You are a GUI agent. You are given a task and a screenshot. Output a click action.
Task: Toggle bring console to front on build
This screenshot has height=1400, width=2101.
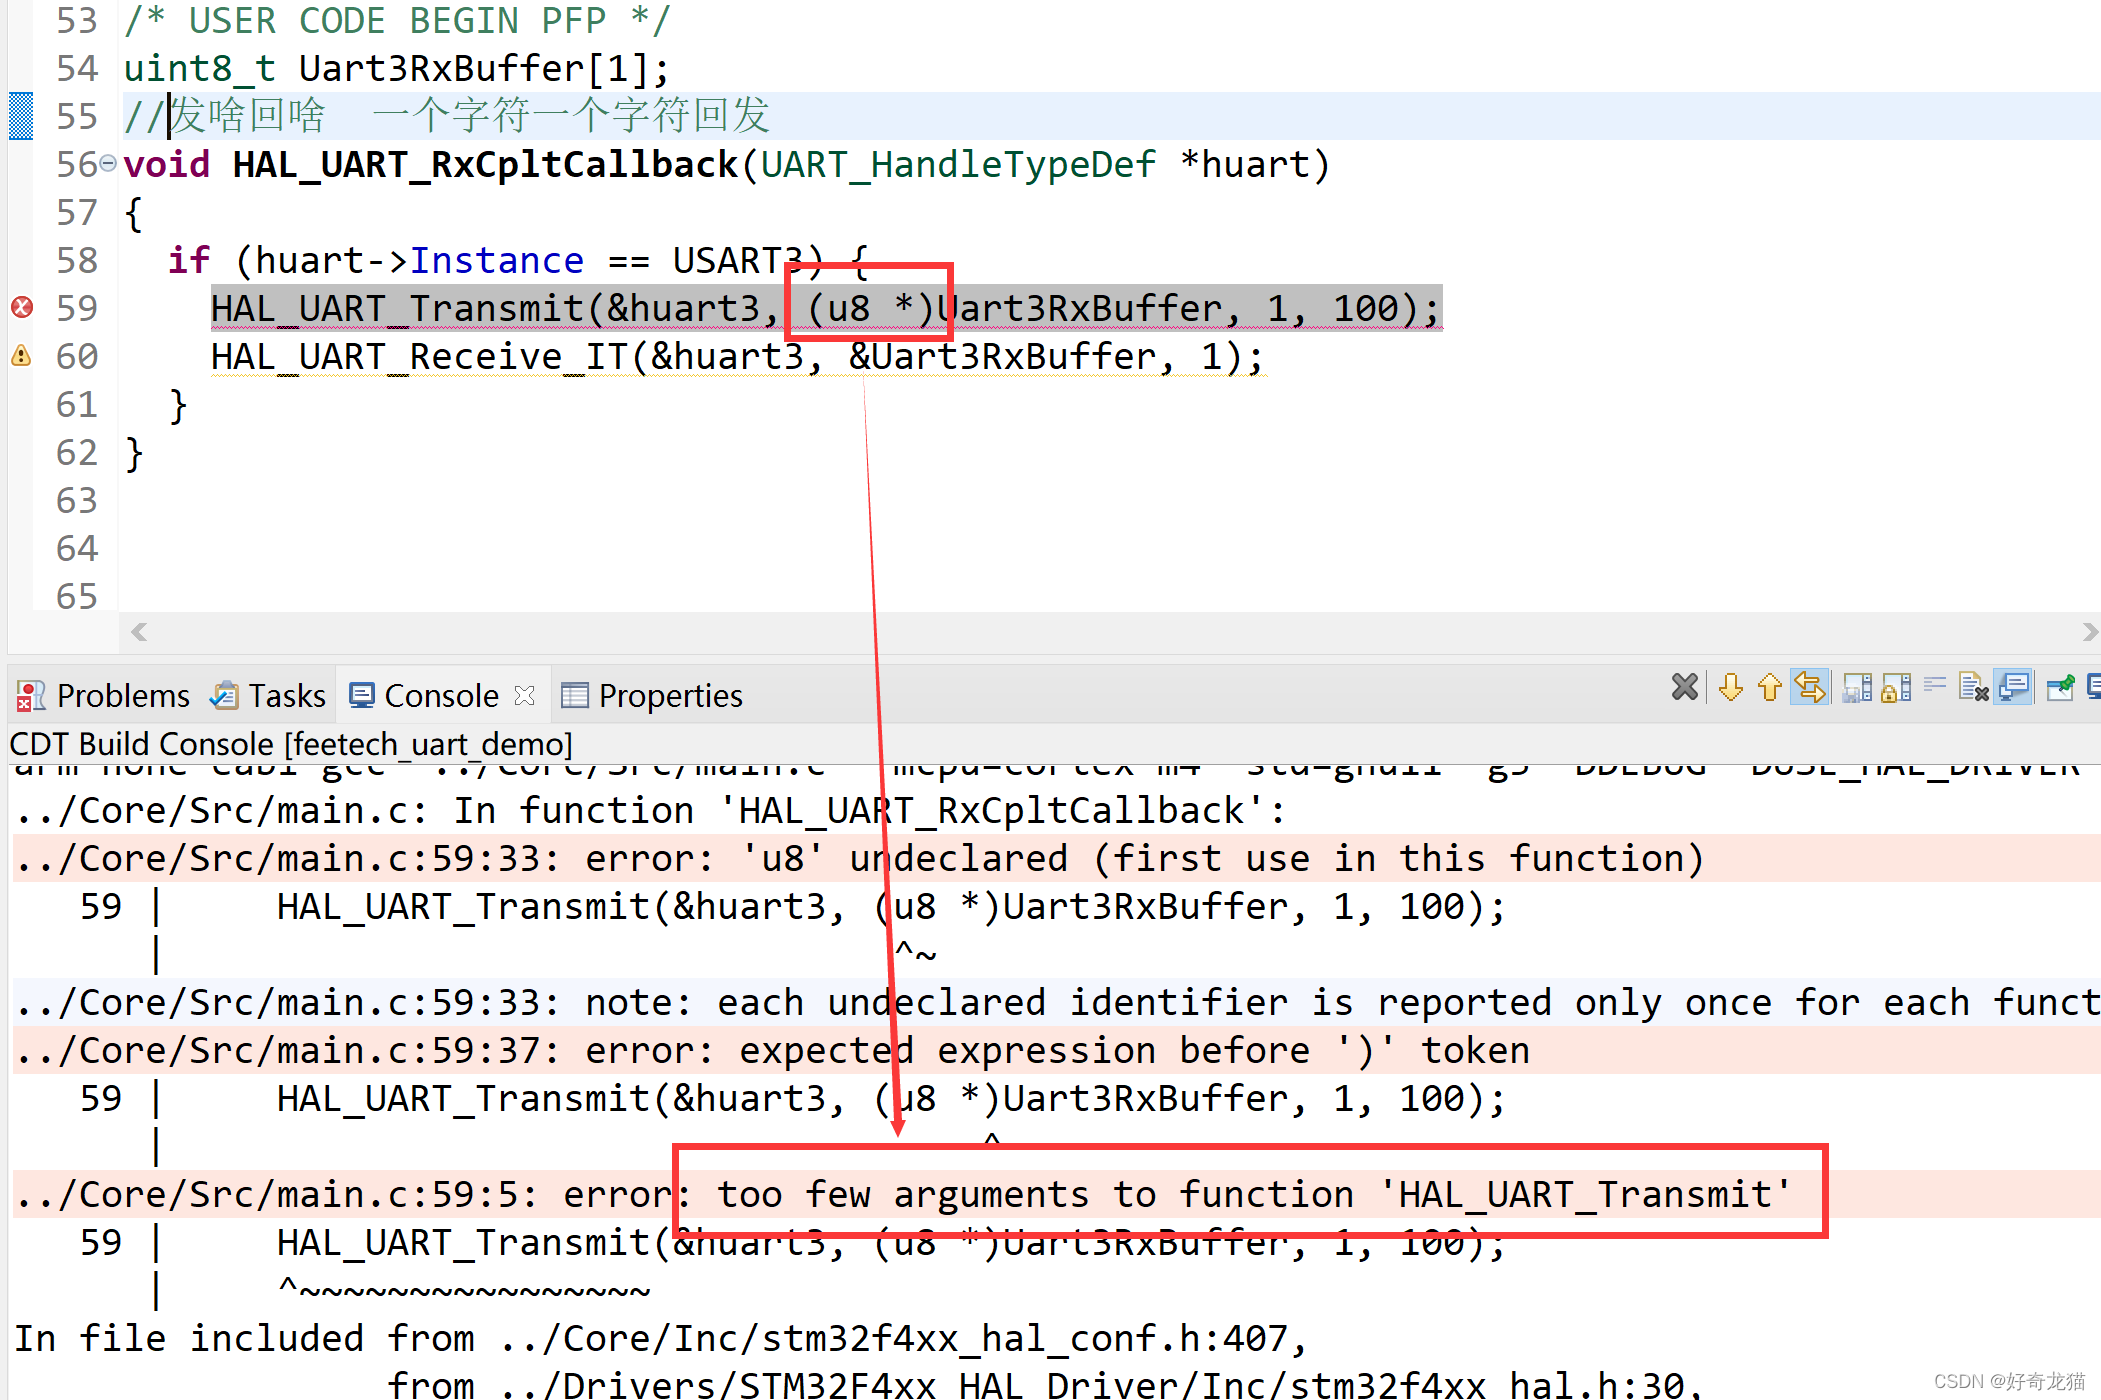[x=2014, y=687]
